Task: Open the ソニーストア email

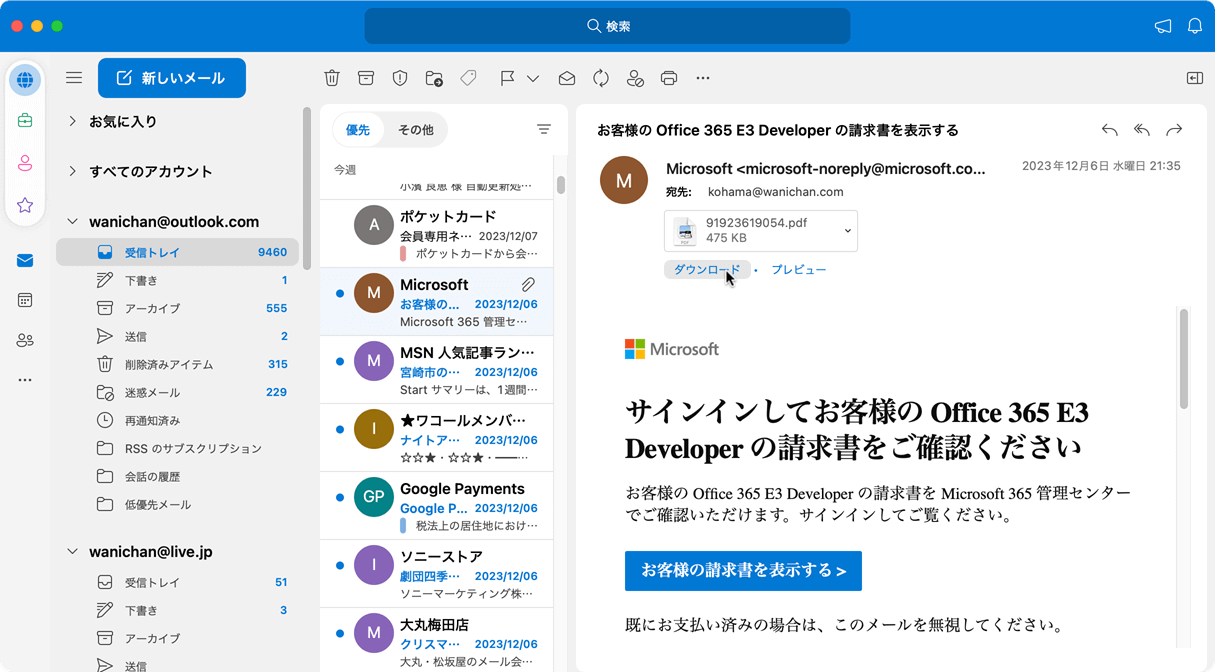Action: 436,573
